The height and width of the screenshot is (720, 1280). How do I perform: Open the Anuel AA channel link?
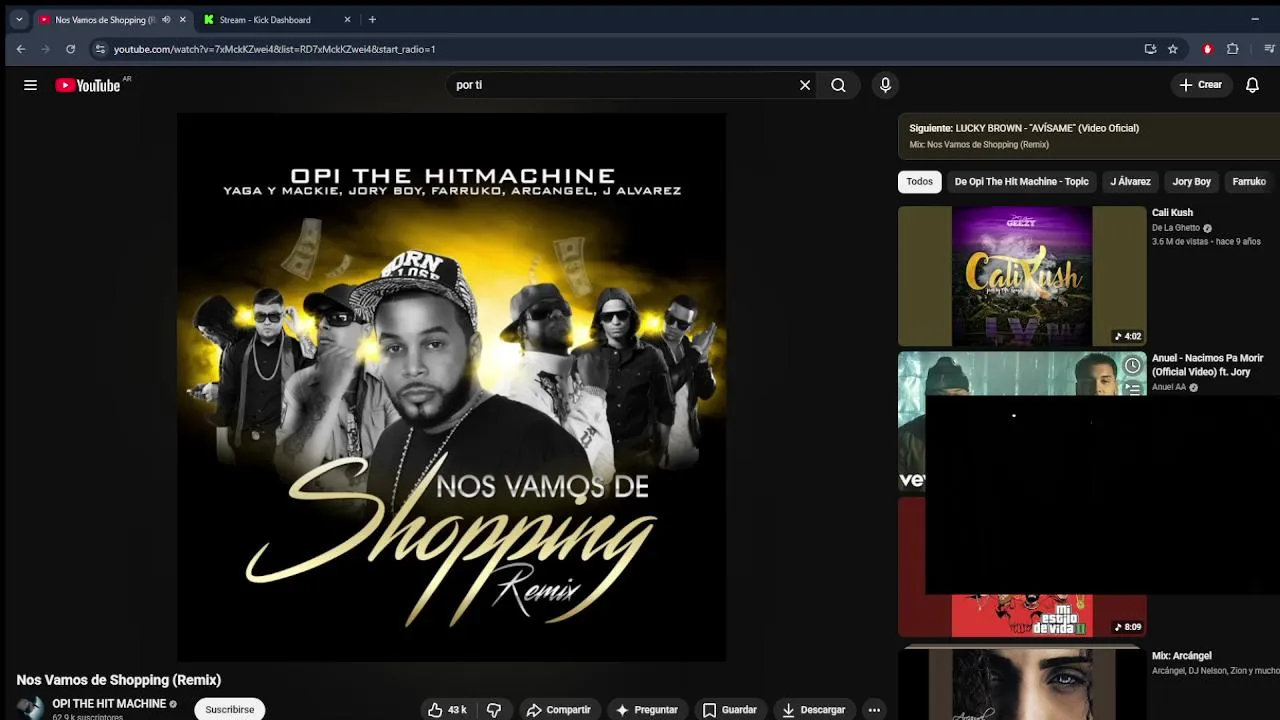point(1169,387)
